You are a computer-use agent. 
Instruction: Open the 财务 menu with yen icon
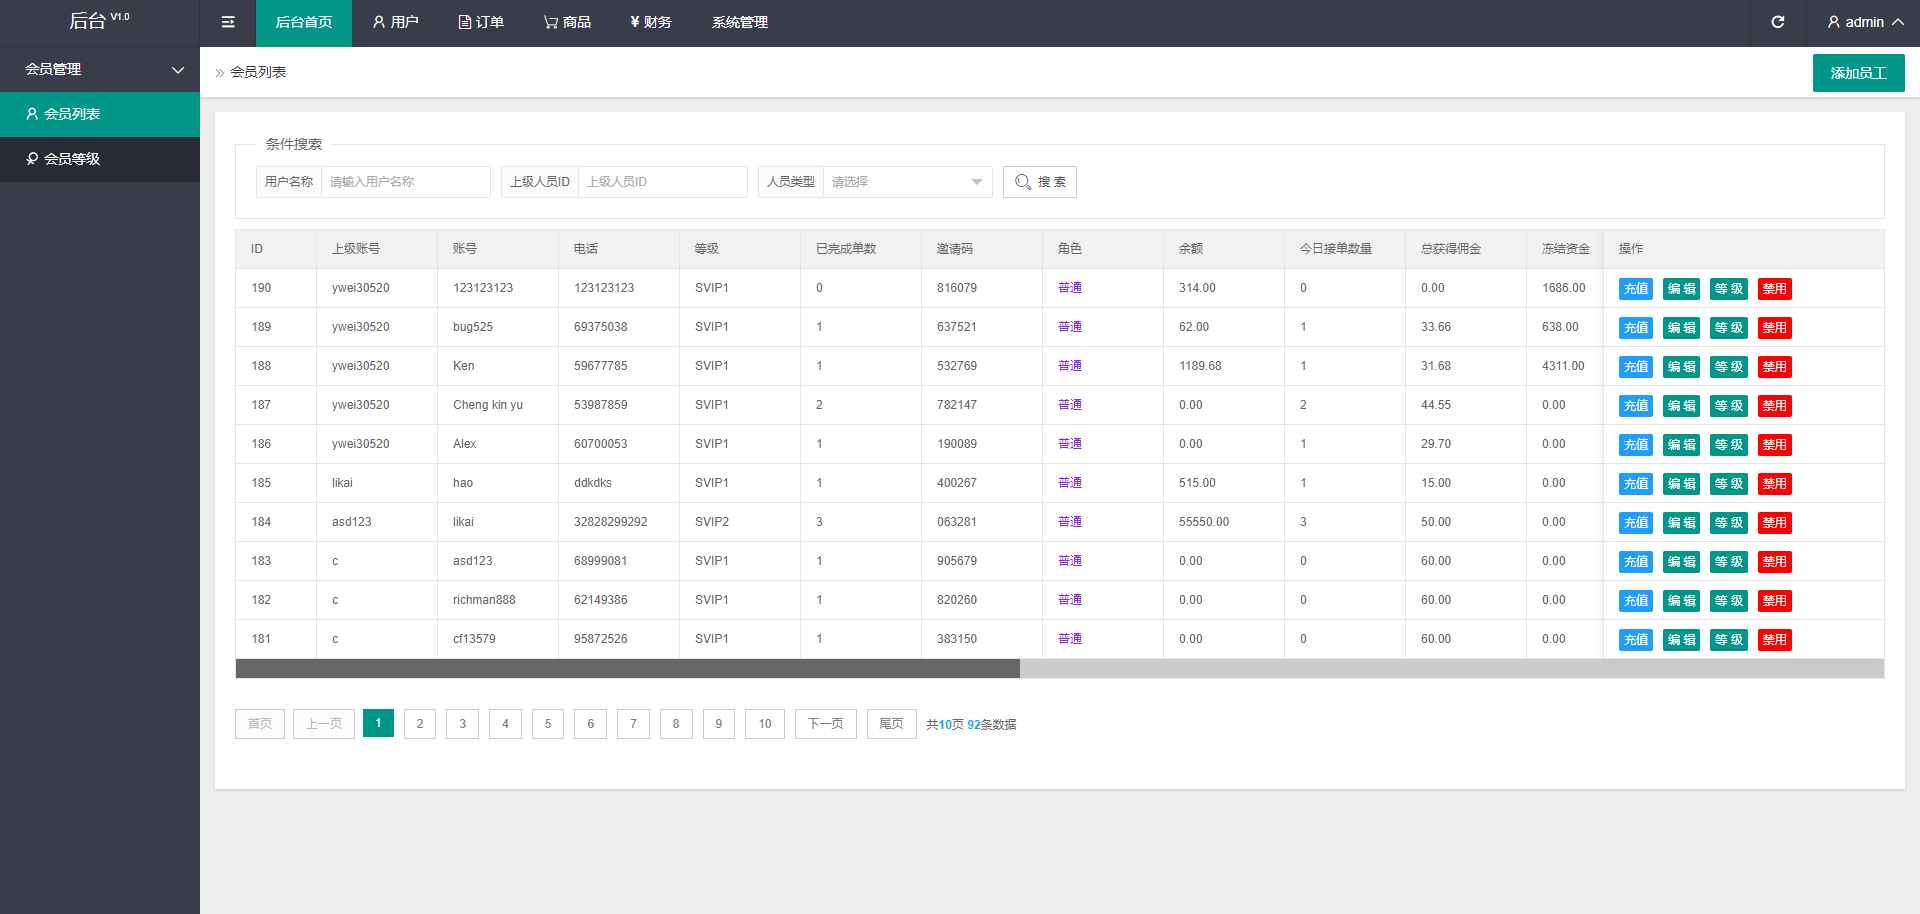[650, 22]
